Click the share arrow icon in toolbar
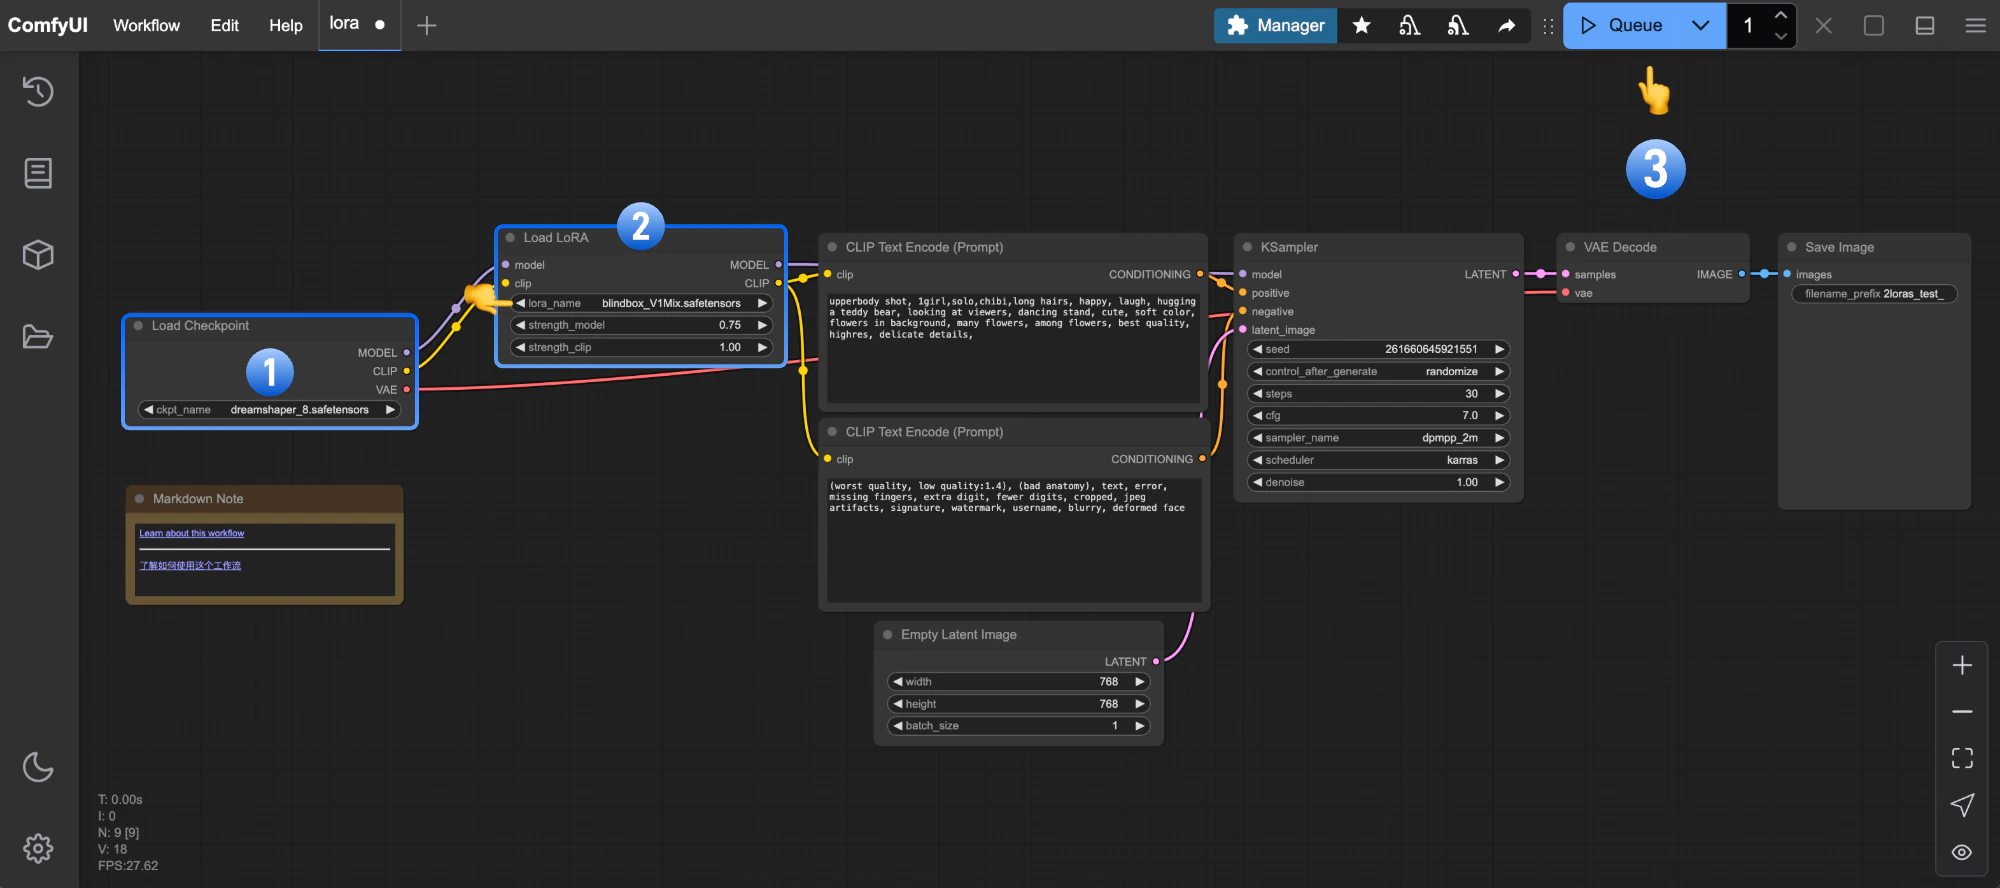Screen dimensions: 2000x888 (x=1506, y=26)
